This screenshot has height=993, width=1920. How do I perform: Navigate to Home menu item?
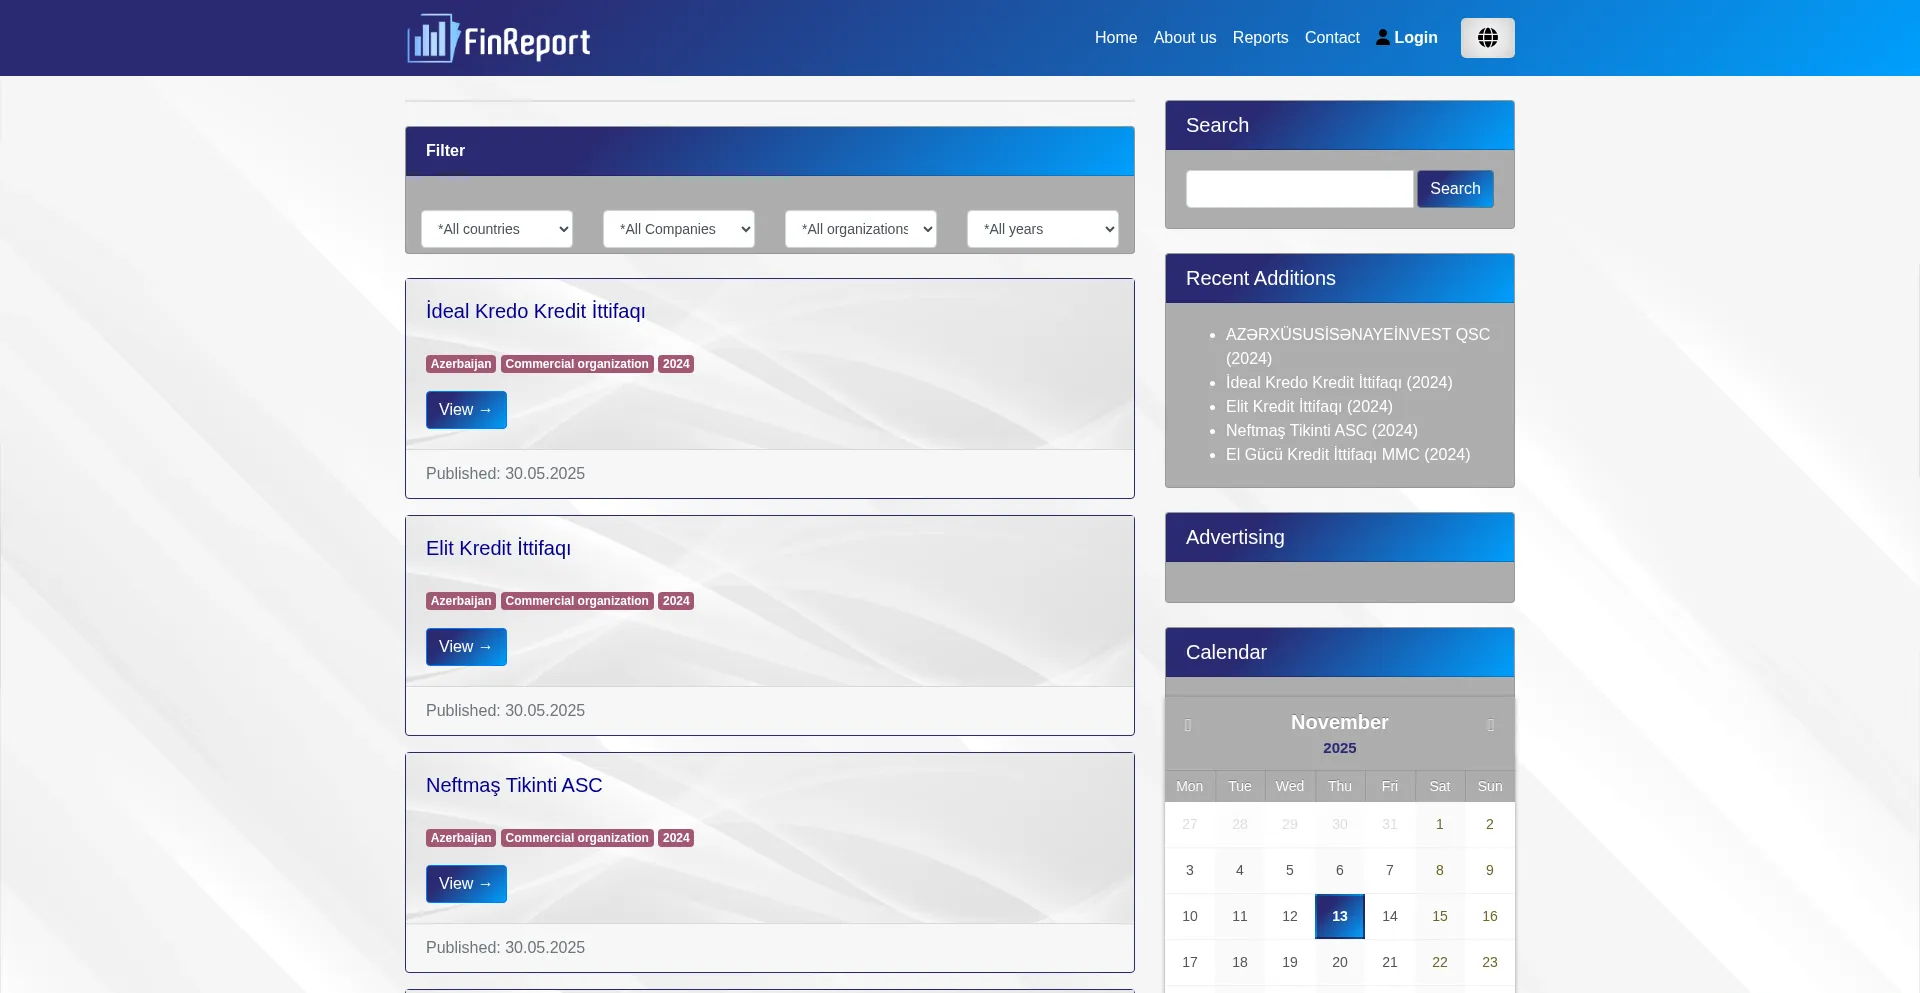1115,38
